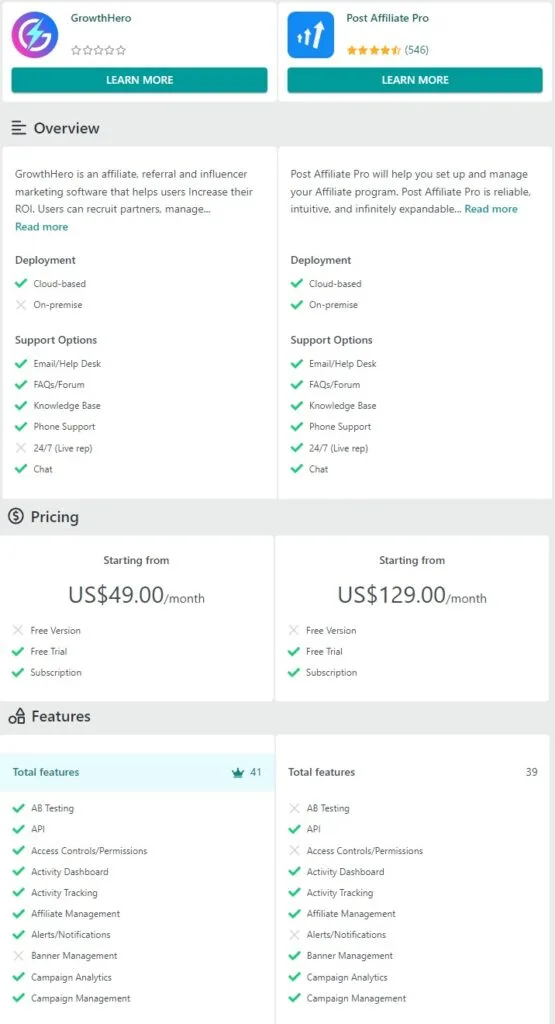Click GrowthHero's Free Version cross icon

[18, 630]
